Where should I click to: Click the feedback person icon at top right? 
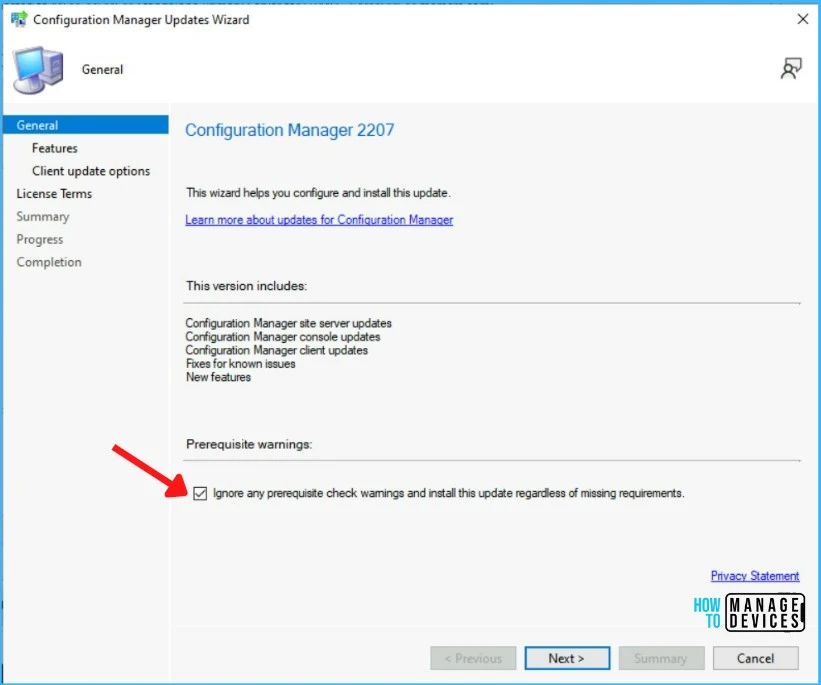(791, 69)
